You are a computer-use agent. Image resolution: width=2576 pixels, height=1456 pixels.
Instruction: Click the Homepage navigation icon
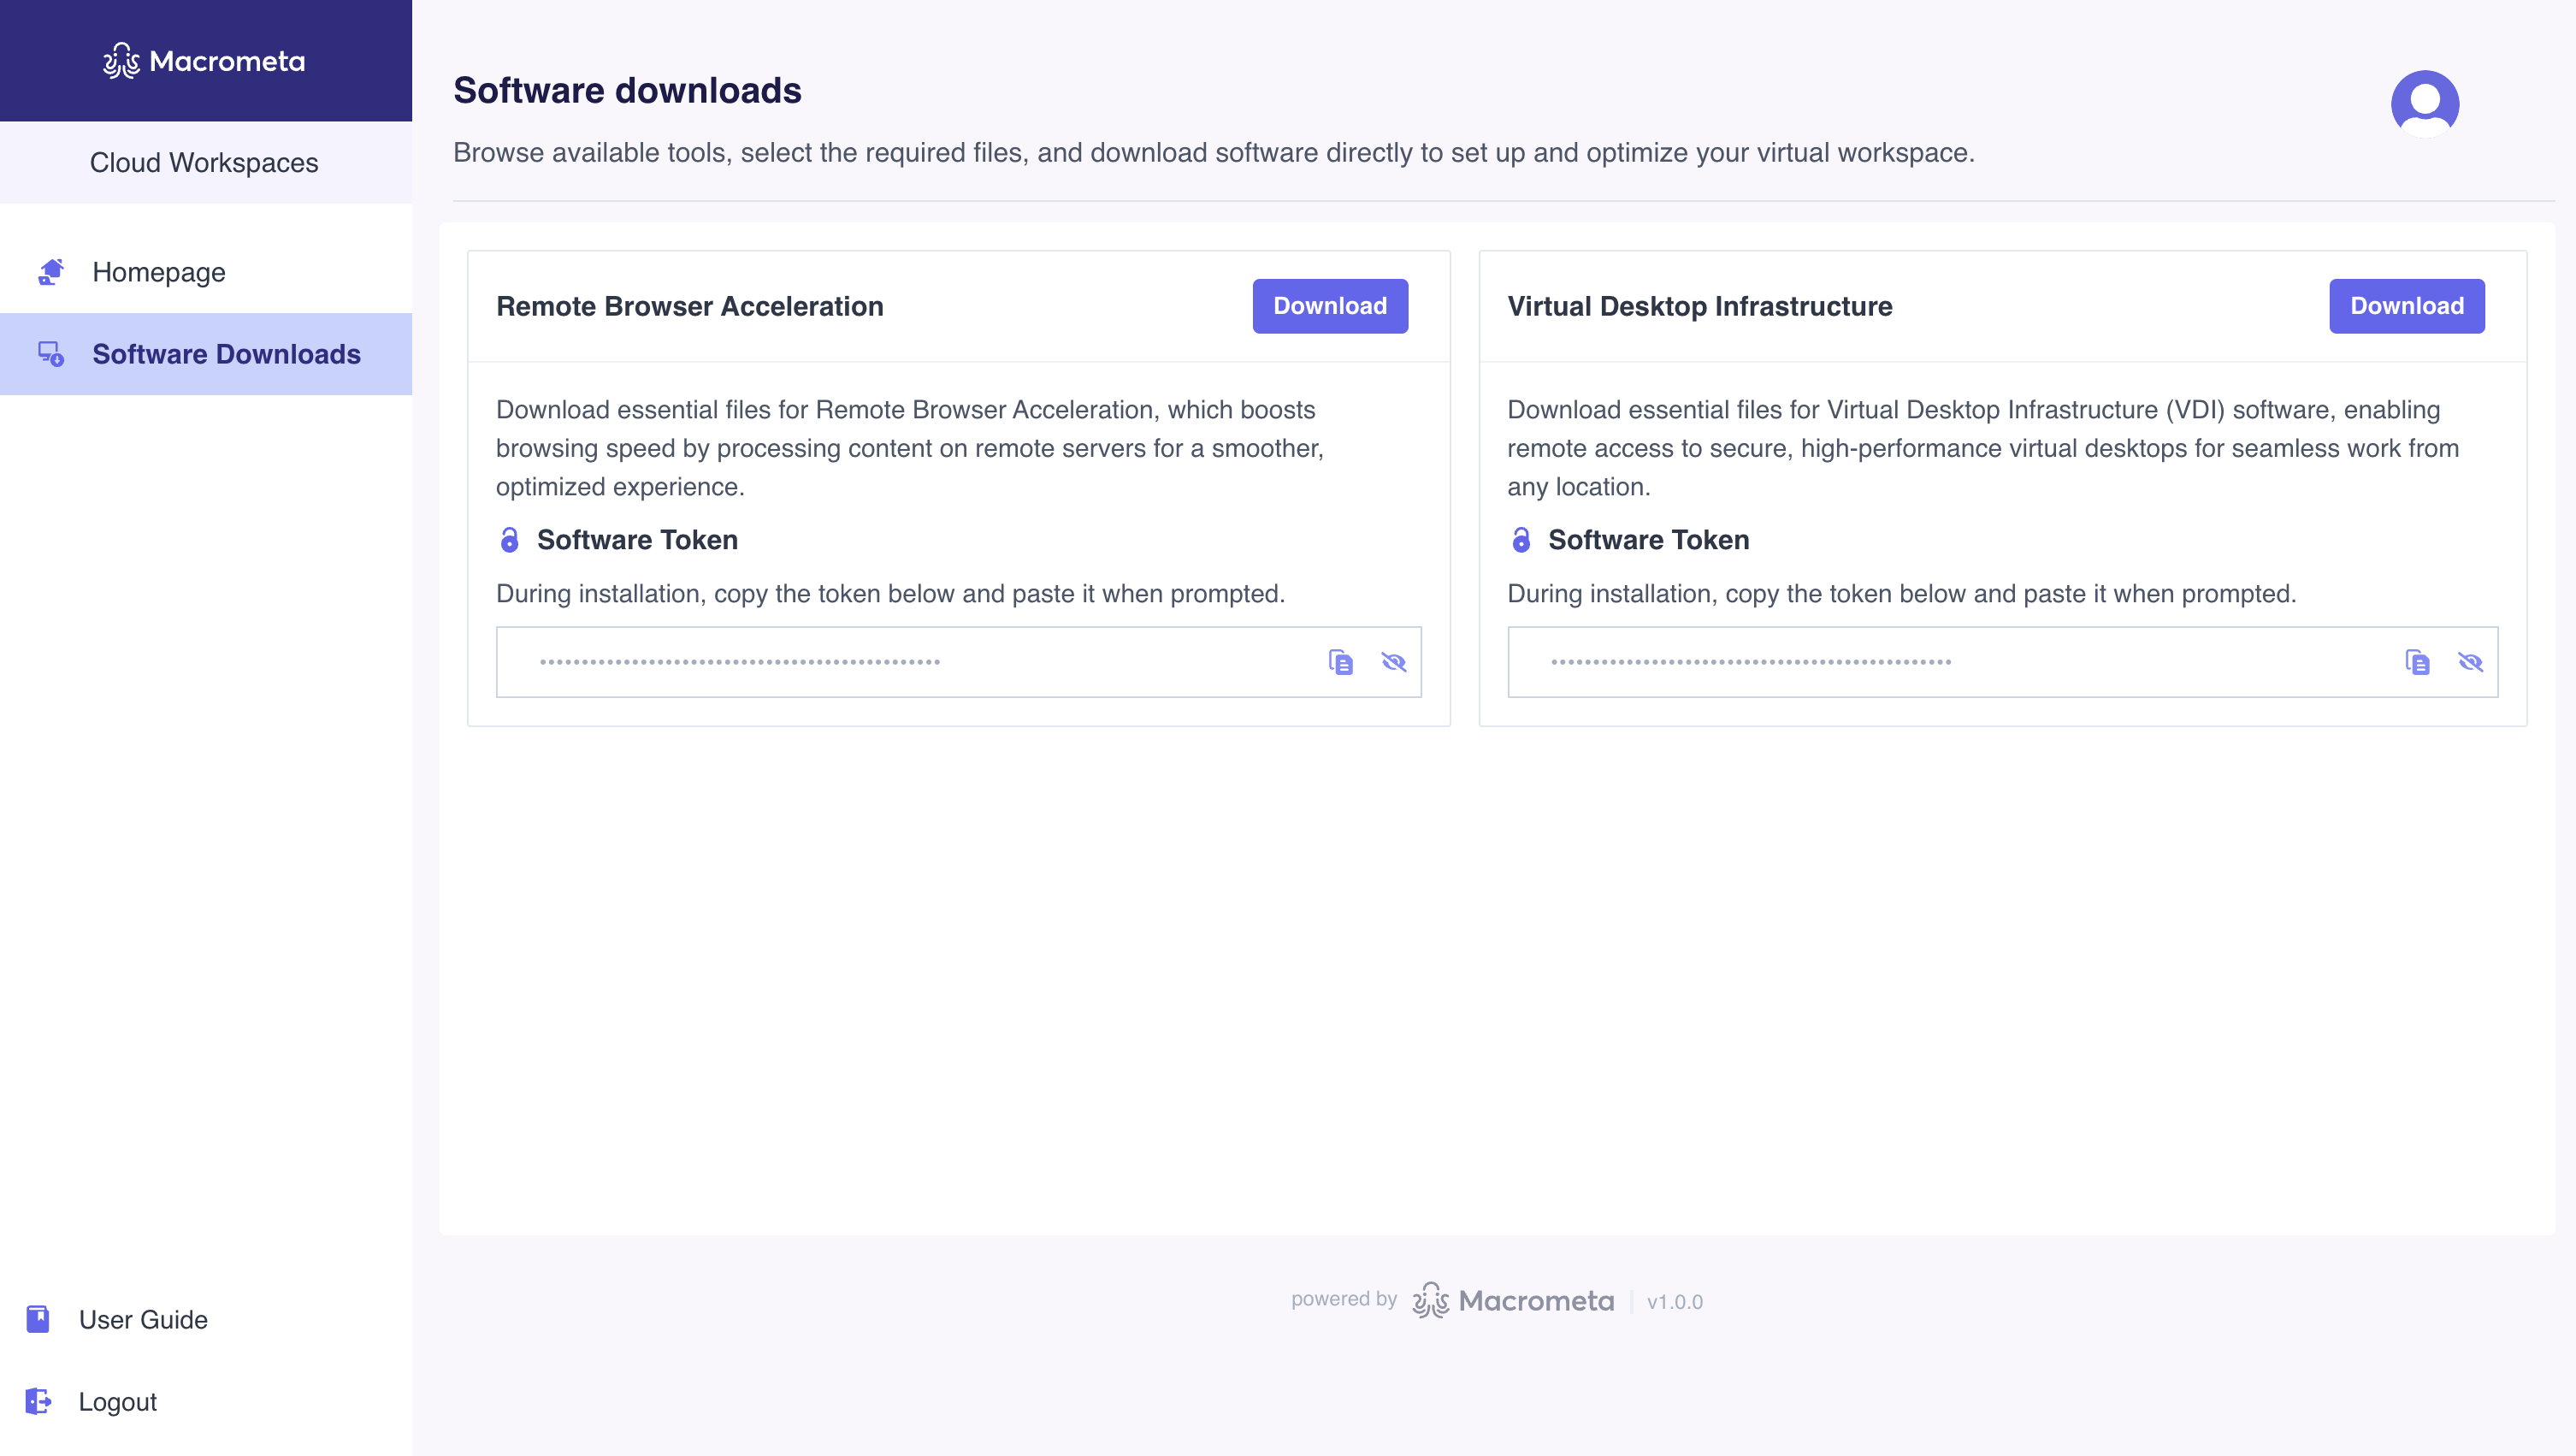[x=51, y=272]
